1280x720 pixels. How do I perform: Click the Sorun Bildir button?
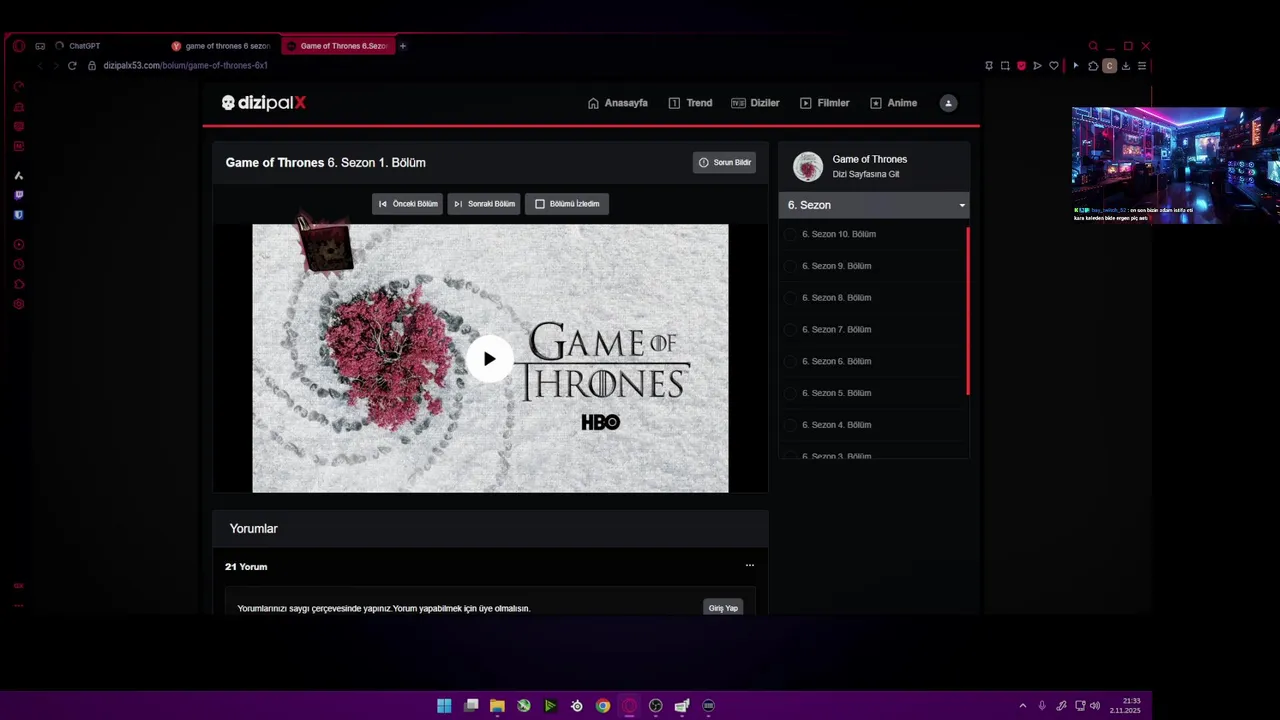pyautogui.click(x=724, y=162)
